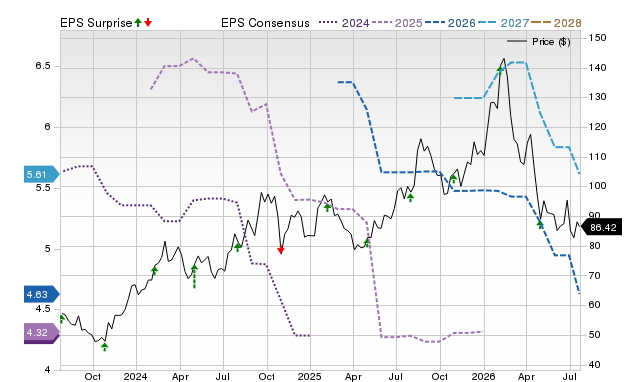Click the 5.5 label on the left axis

coord(43,188)
